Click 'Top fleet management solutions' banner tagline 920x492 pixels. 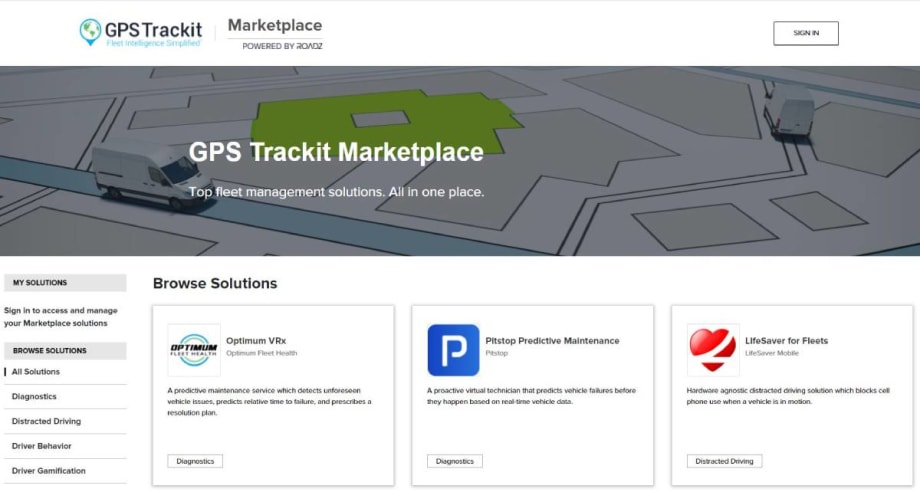tap(336, 192)
